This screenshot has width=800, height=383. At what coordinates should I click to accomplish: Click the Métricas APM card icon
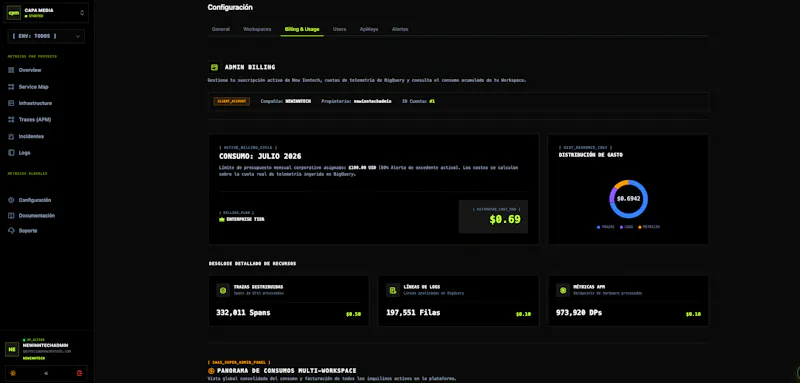(563, 290)
